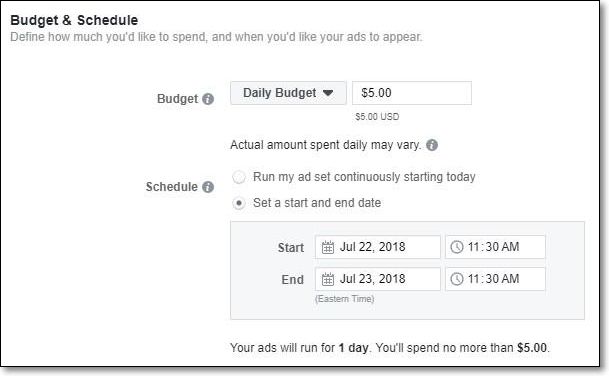This screenshot has width=609, height=376.
Task: Click the 'Run my ad set continuously' label
Action: coord(364,177)
